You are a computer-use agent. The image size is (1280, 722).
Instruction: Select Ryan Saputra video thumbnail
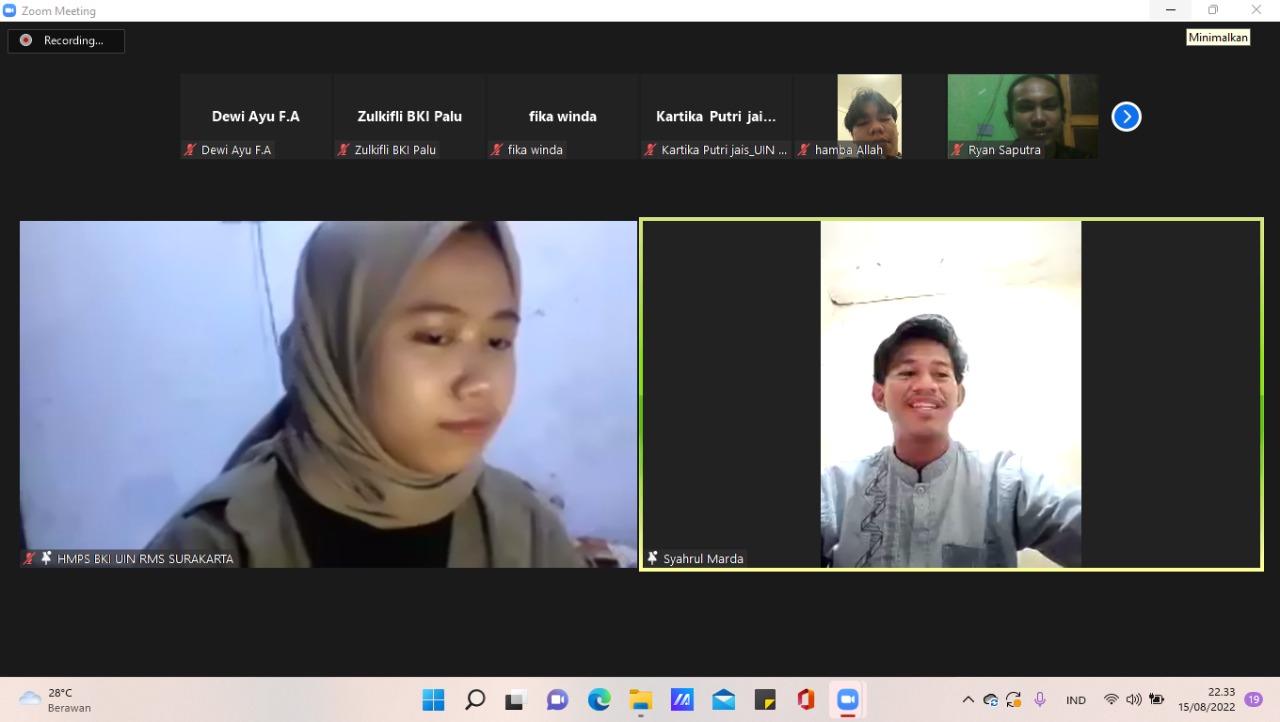[x=1023, y=116]
